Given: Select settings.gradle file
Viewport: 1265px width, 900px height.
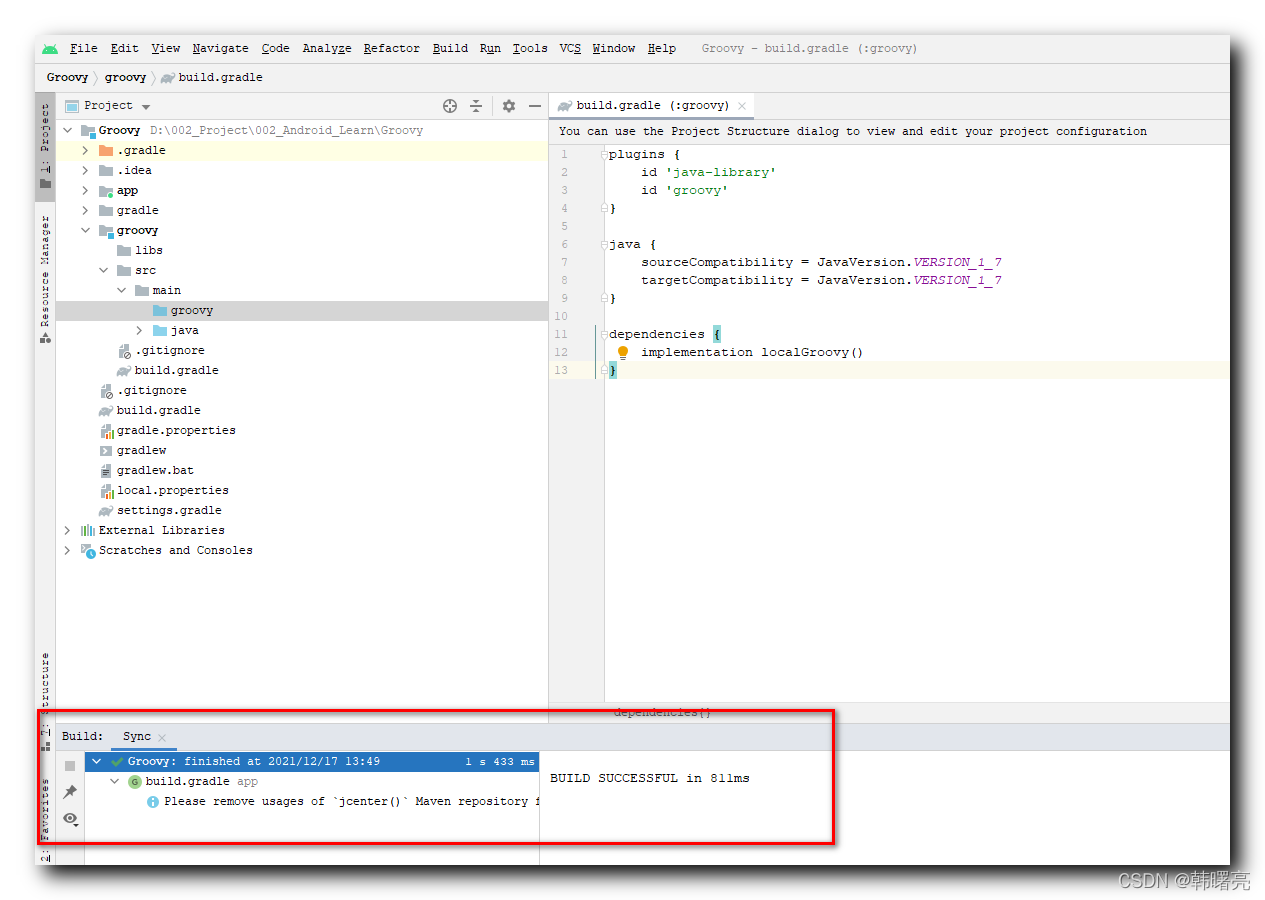Looking at the screenshot, I should [x=160, y=510].
